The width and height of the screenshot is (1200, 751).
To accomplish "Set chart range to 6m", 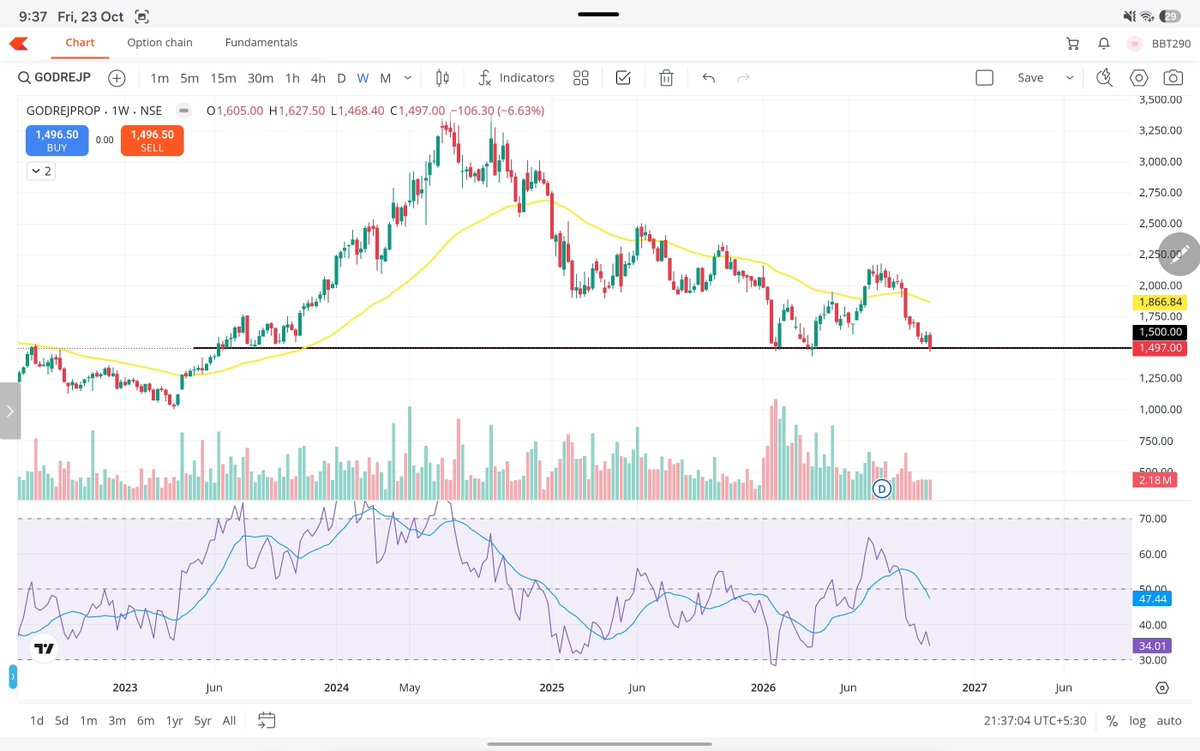I will 146,721.
